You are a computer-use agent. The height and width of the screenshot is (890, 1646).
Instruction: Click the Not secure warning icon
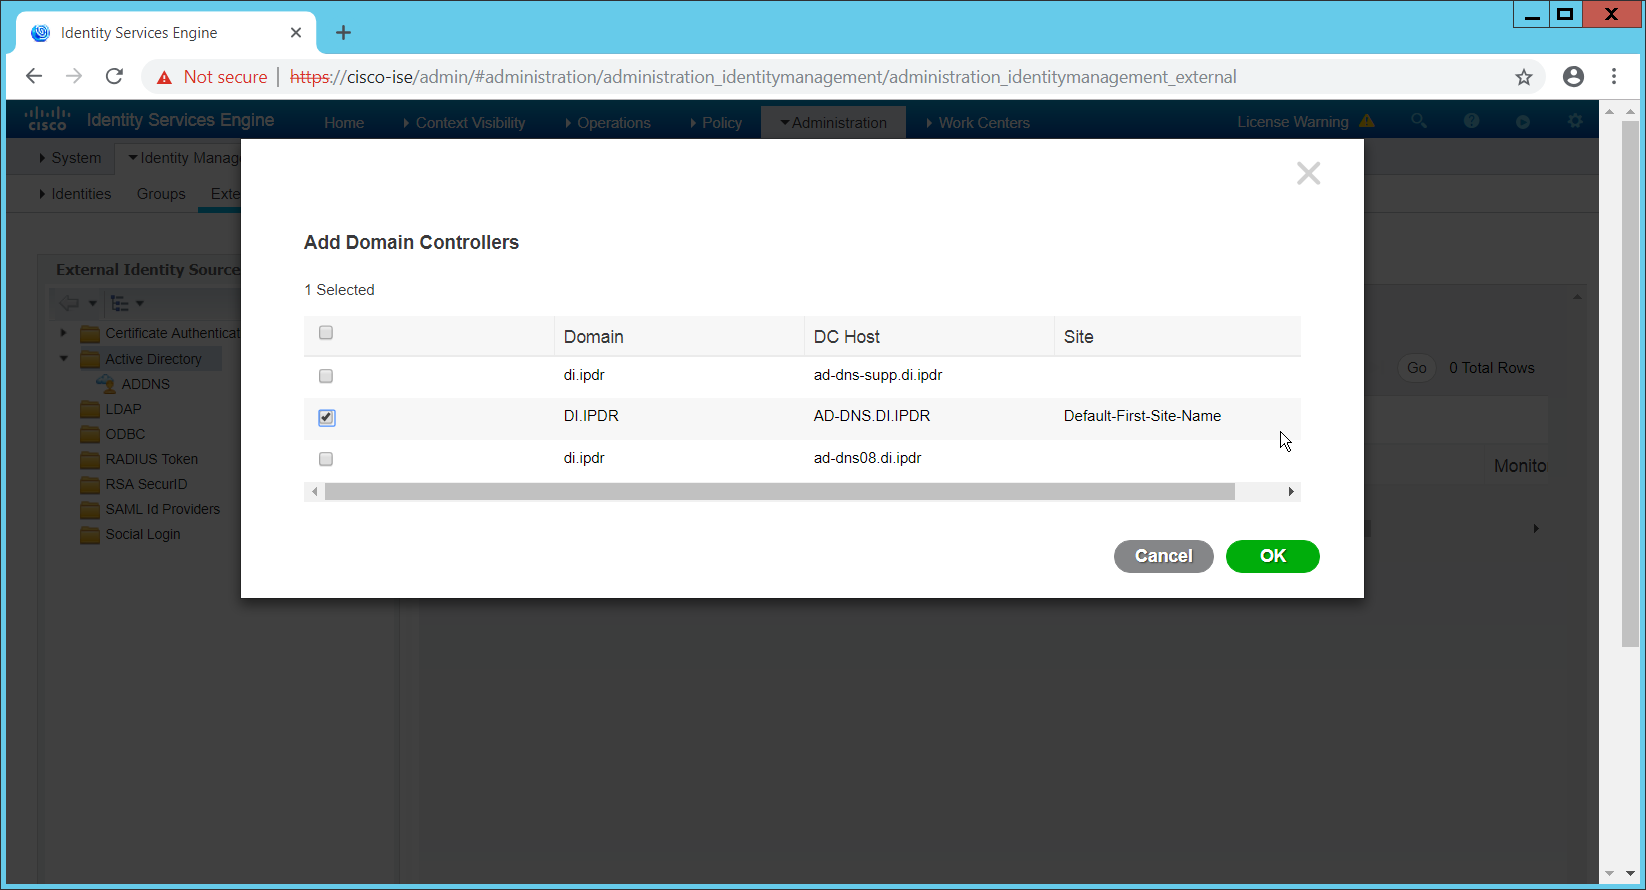[x=165, y=77]
